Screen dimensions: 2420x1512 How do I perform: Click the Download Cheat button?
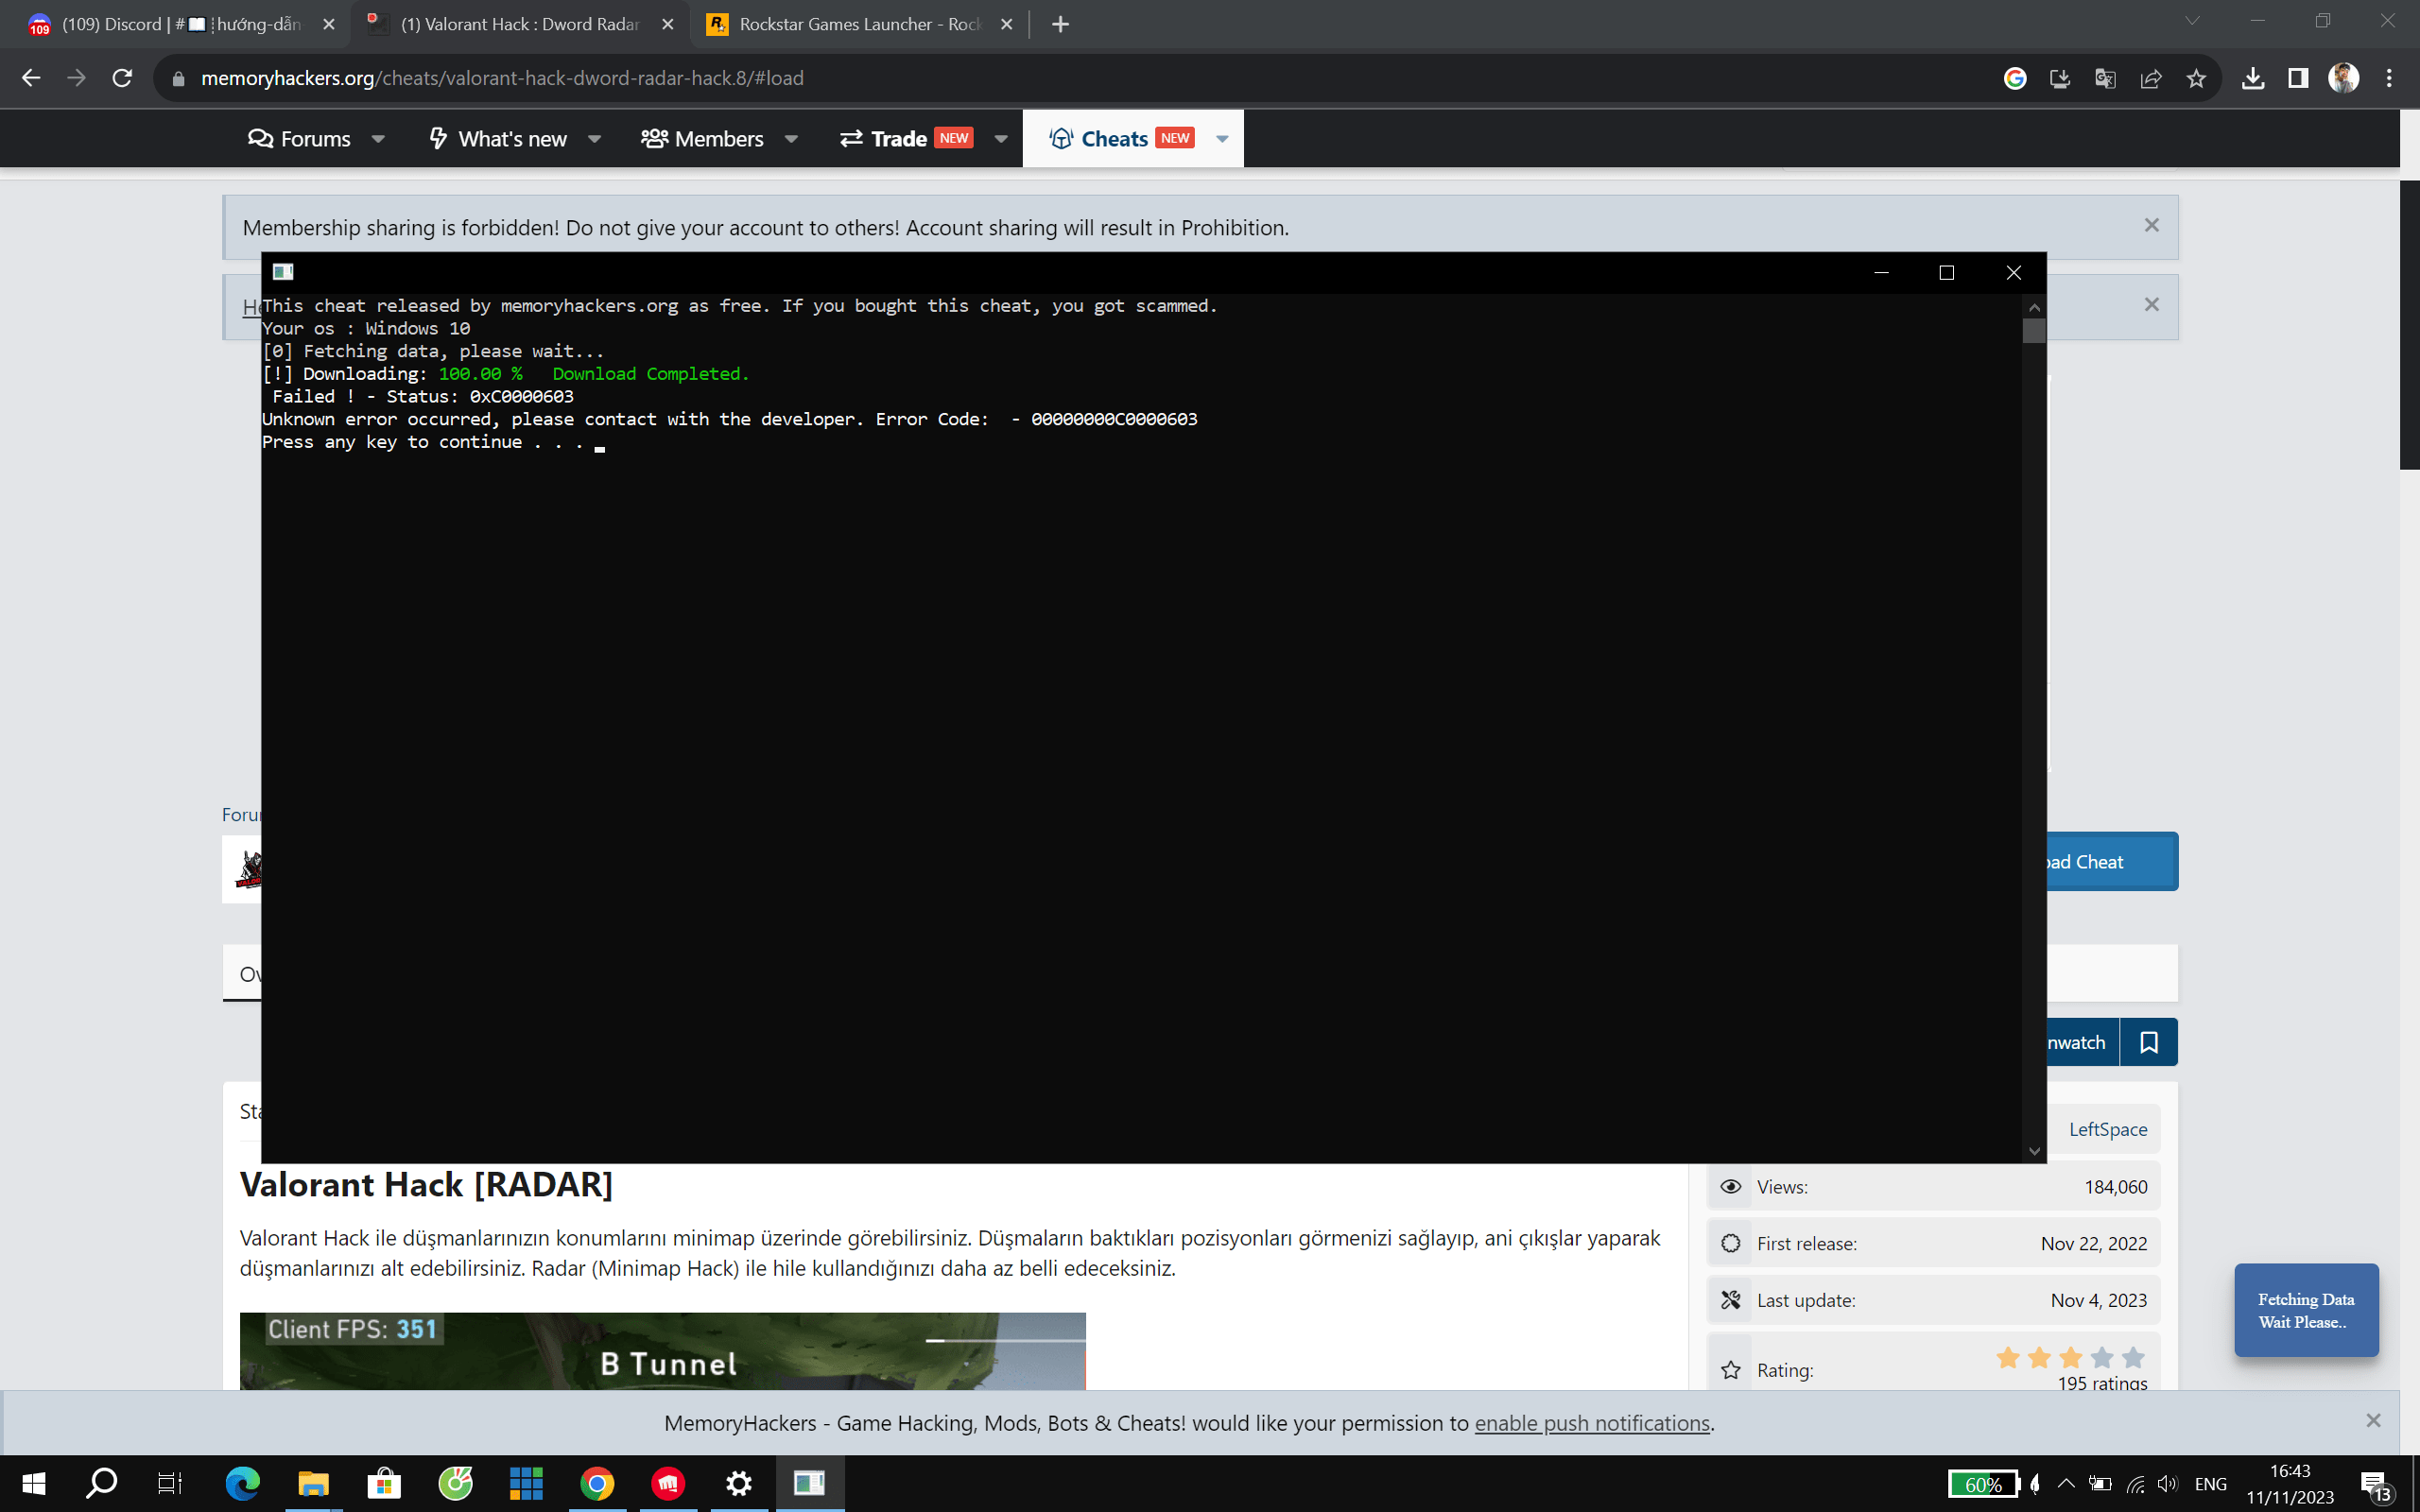pyautogui.click(x=2112, y=862)
